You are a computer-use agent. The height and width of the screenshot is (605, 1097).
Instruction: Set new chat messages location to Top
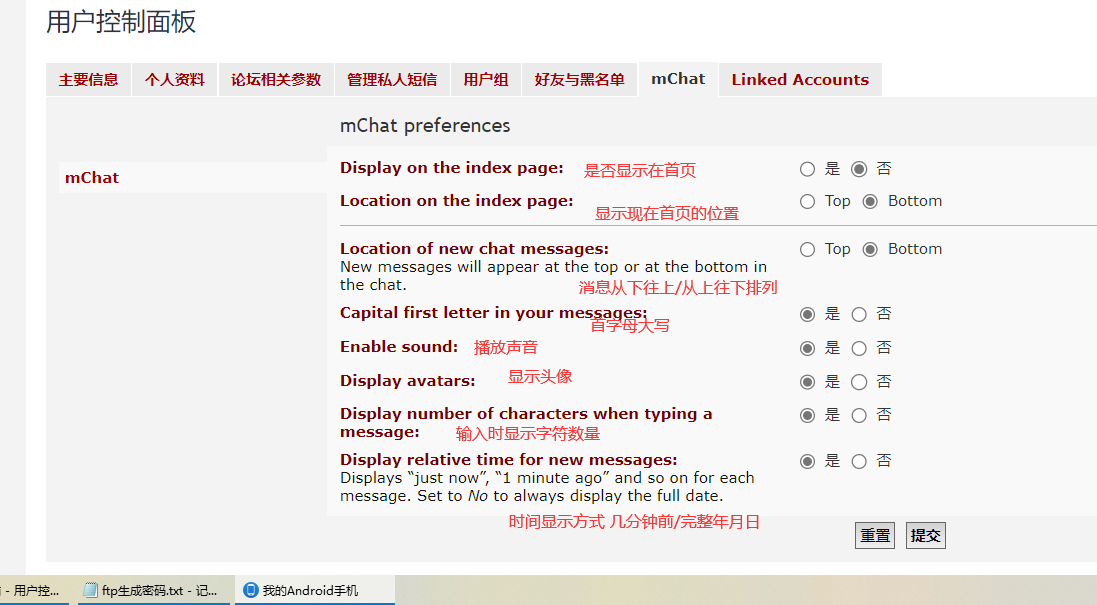tap(808, 250)
